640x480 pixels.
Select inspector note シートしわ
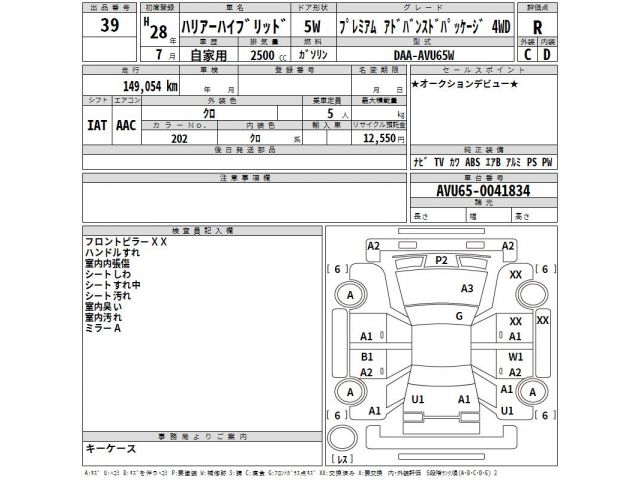coord(108,274)
